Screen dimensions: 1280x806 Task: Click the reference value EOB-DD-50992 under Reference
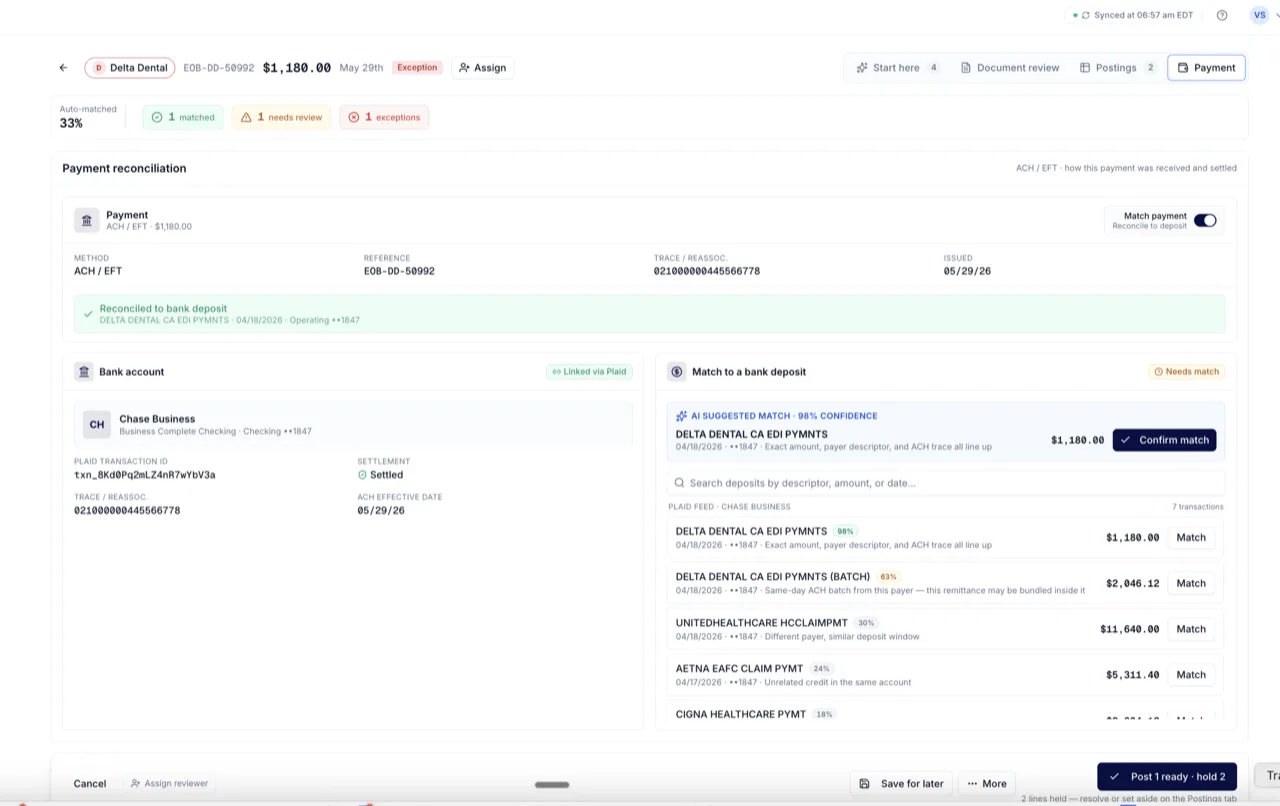point(399,271)
